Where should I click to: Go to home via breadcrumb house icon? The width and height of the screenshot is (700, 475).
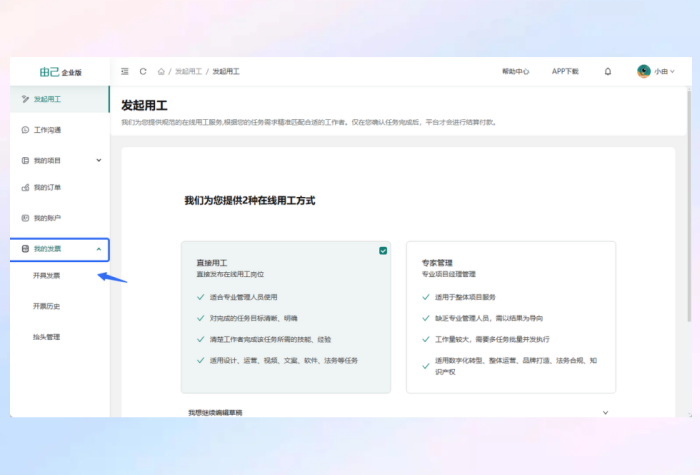click(161, 71)
